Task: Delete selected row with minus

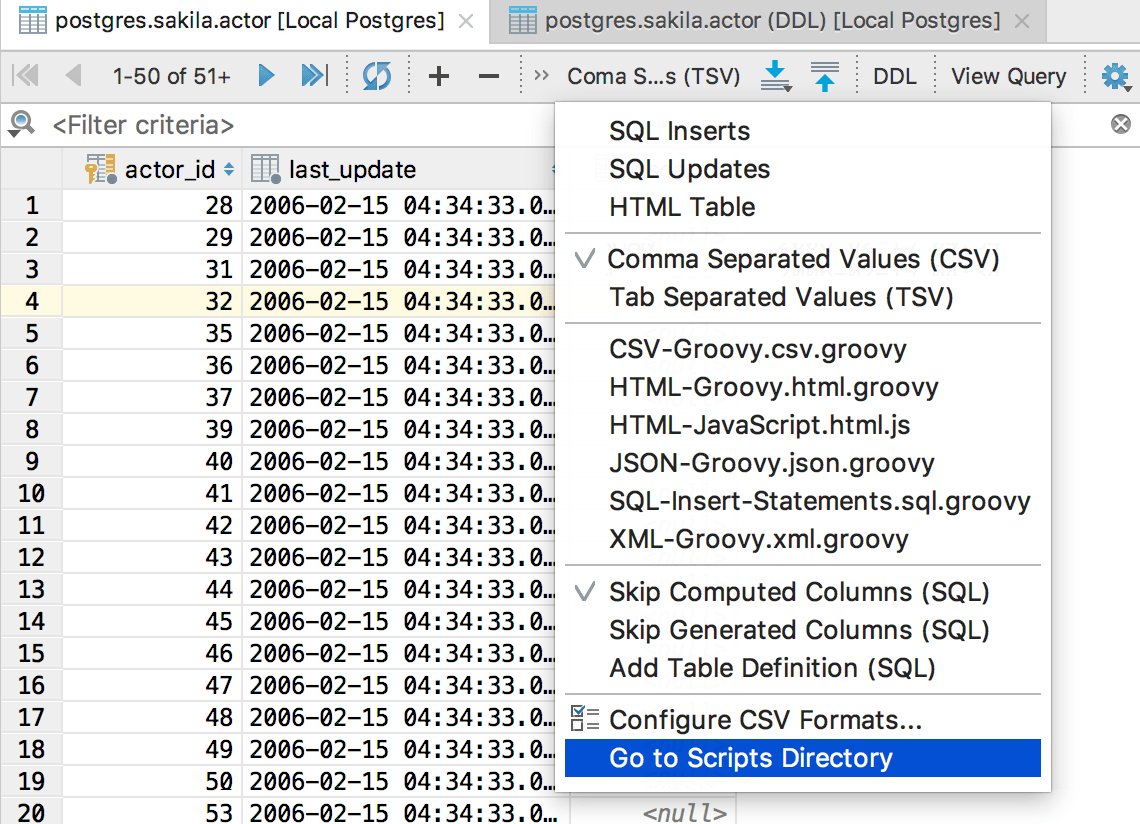Action: (489, 76)
